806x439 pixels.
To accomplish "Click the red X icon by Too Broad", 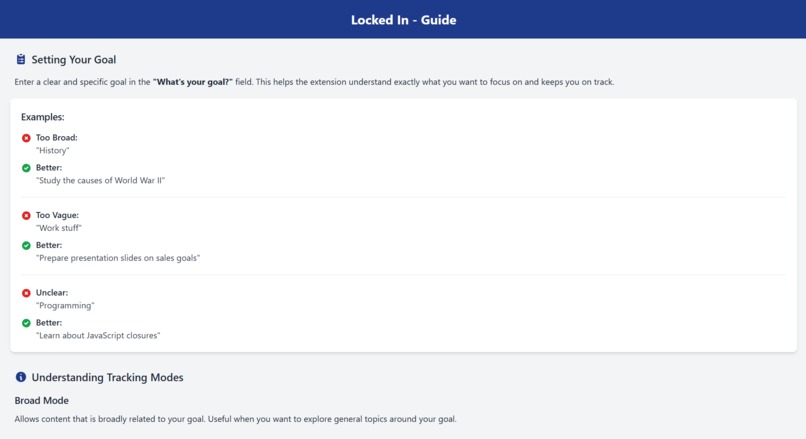I will (x=26, y=138).
